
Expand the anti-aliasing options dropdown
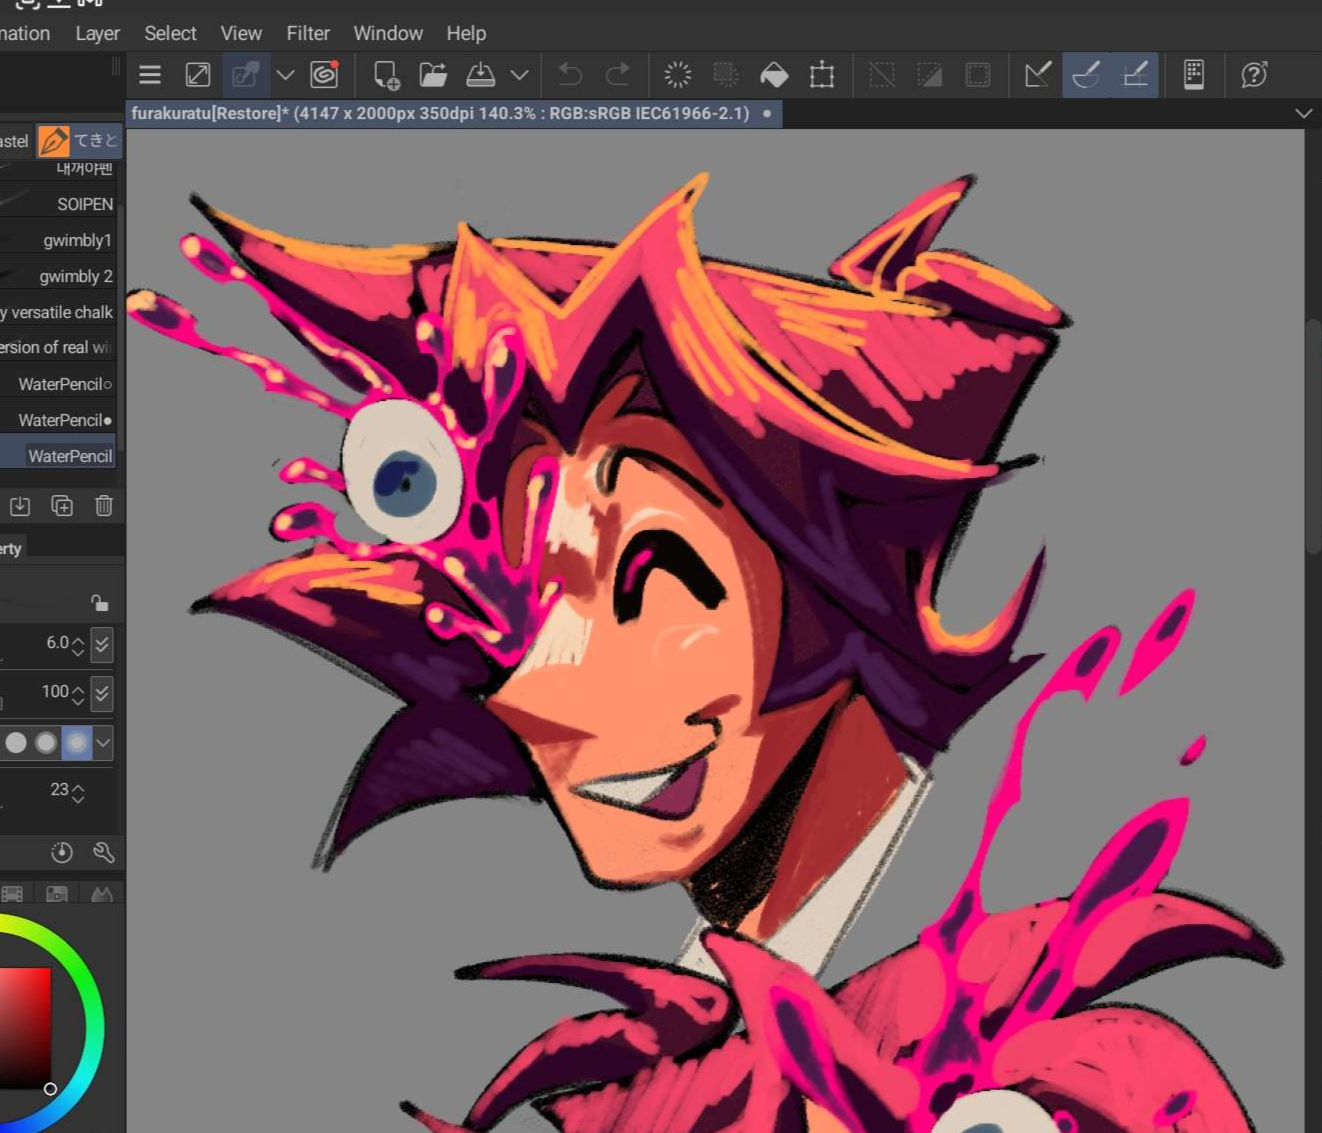pyautogui.click(x=103, y=742)
